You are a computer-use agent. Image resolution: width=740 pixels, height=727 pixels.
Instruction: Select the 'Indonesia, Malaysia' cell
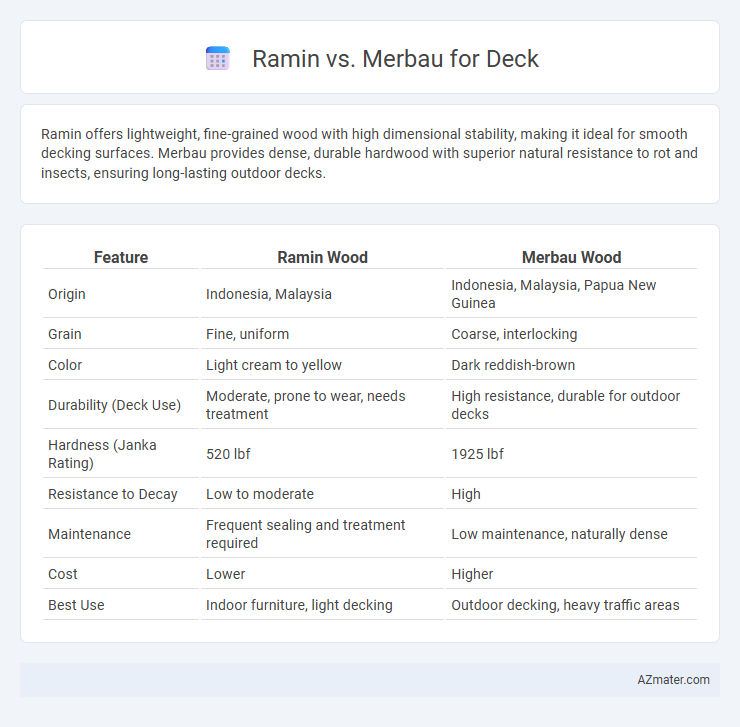(x=269, y=294)
